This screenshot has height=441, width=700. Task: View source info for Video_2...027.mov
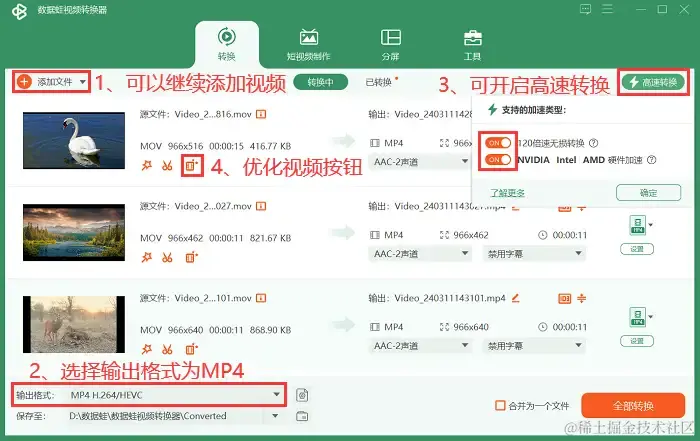pos(261,206)
